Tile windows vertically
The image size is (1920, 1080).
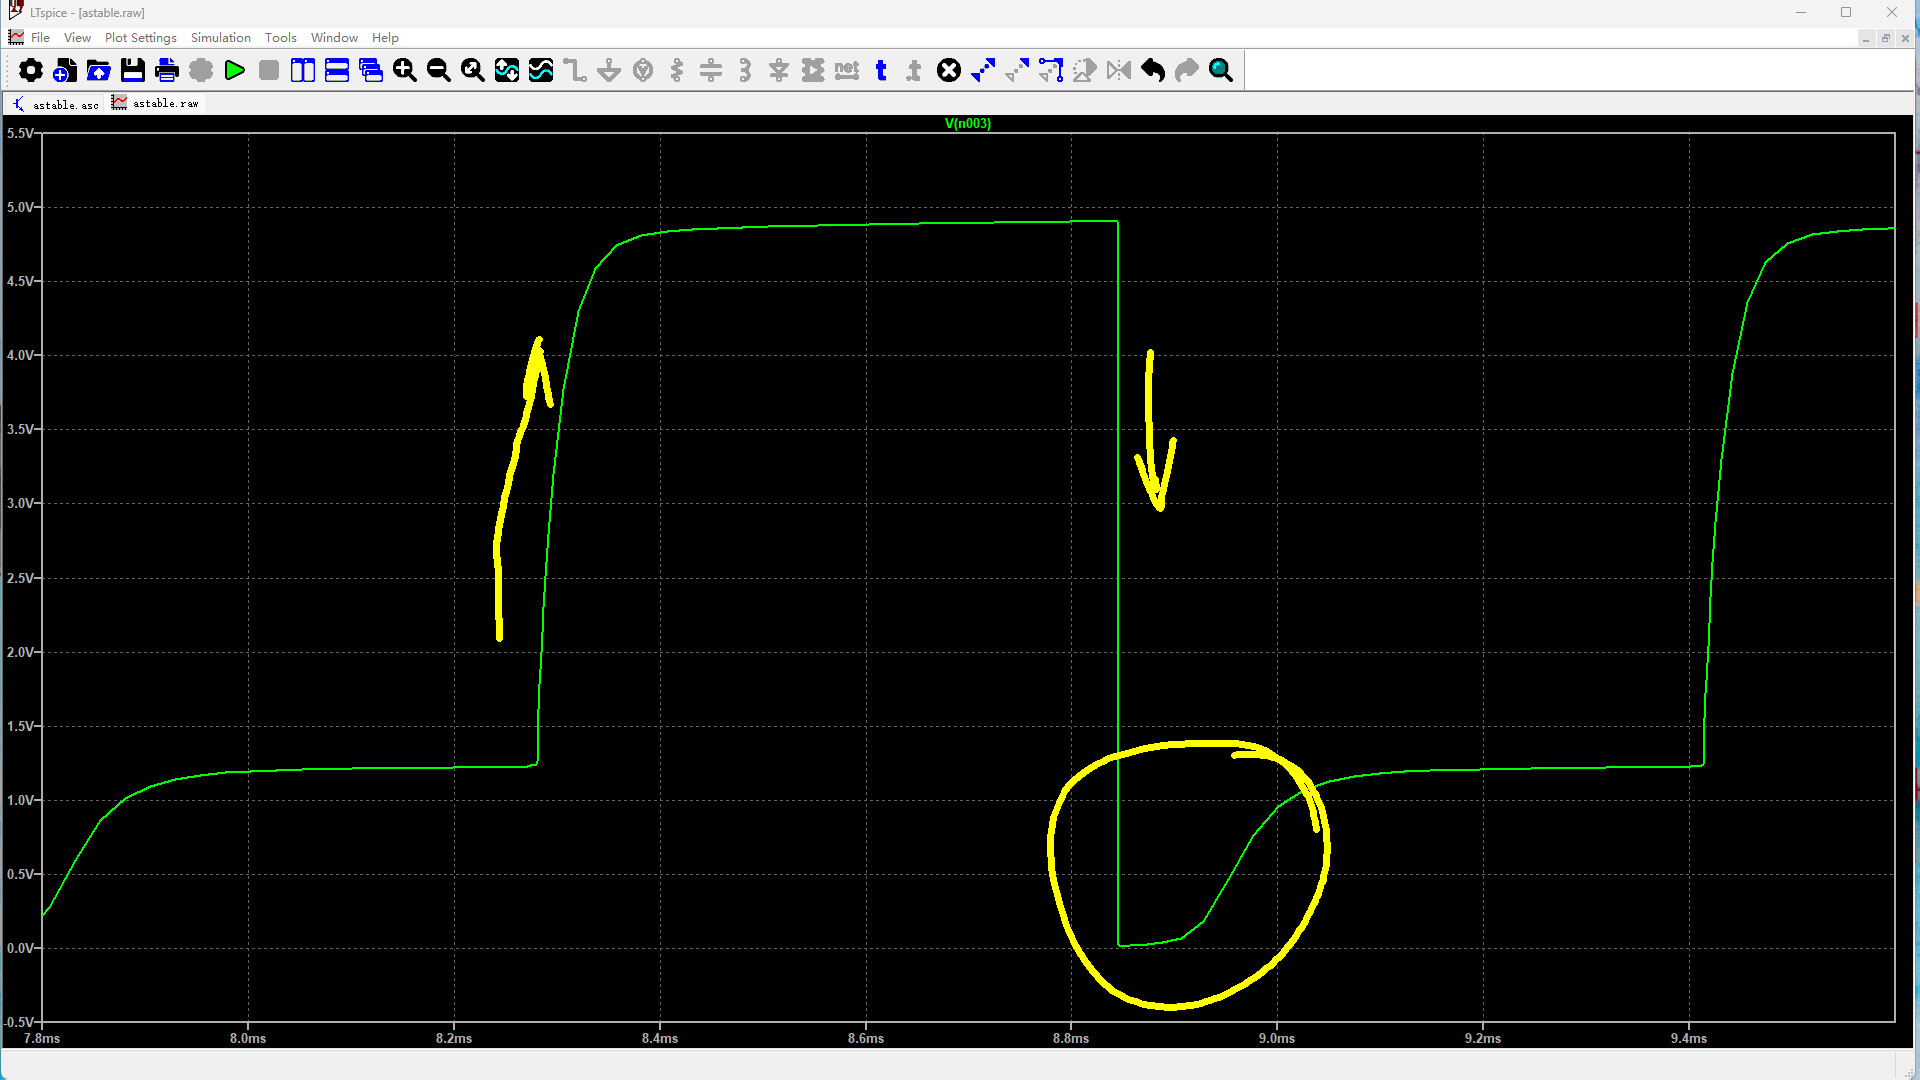[x=303, y=70]
